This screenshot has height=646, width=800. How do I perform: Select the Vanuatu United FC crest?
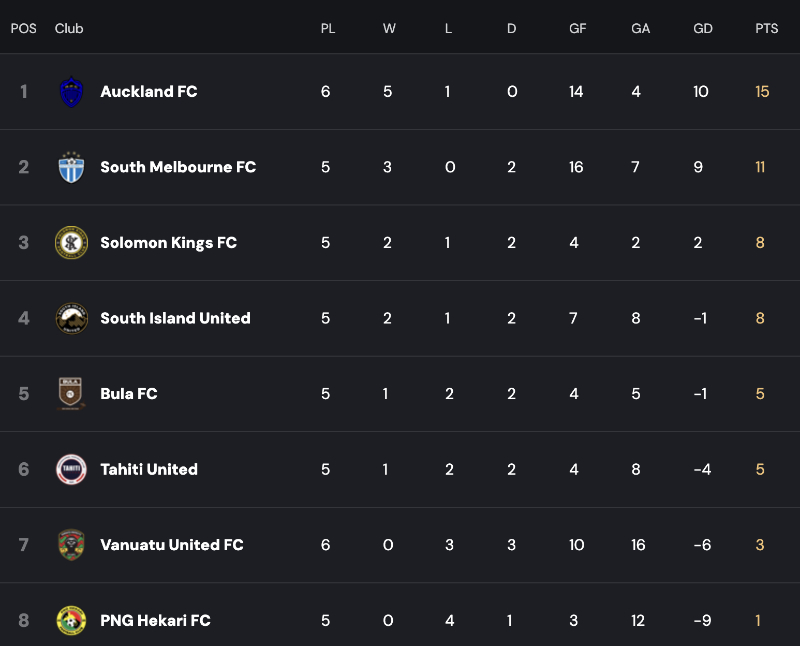click(71, 545)
